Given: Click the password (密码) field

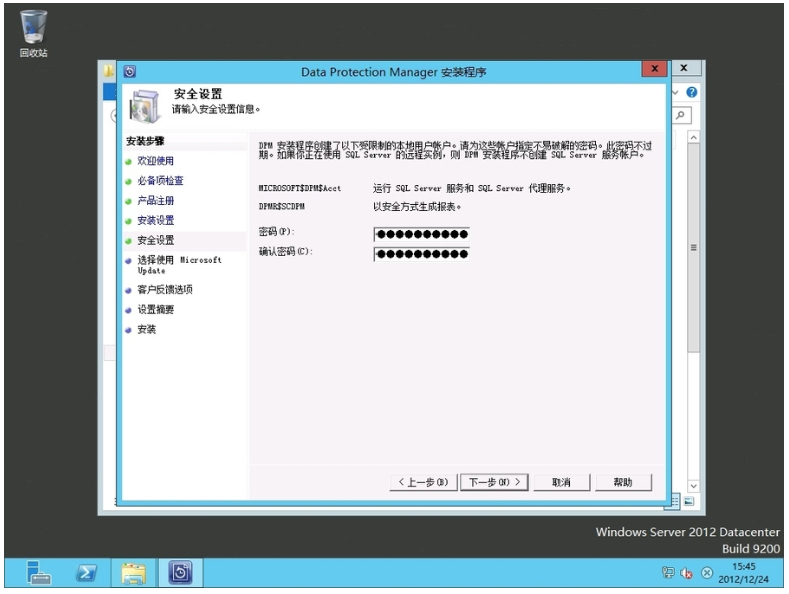Looking at the screenshot, I should click(422, 234).
